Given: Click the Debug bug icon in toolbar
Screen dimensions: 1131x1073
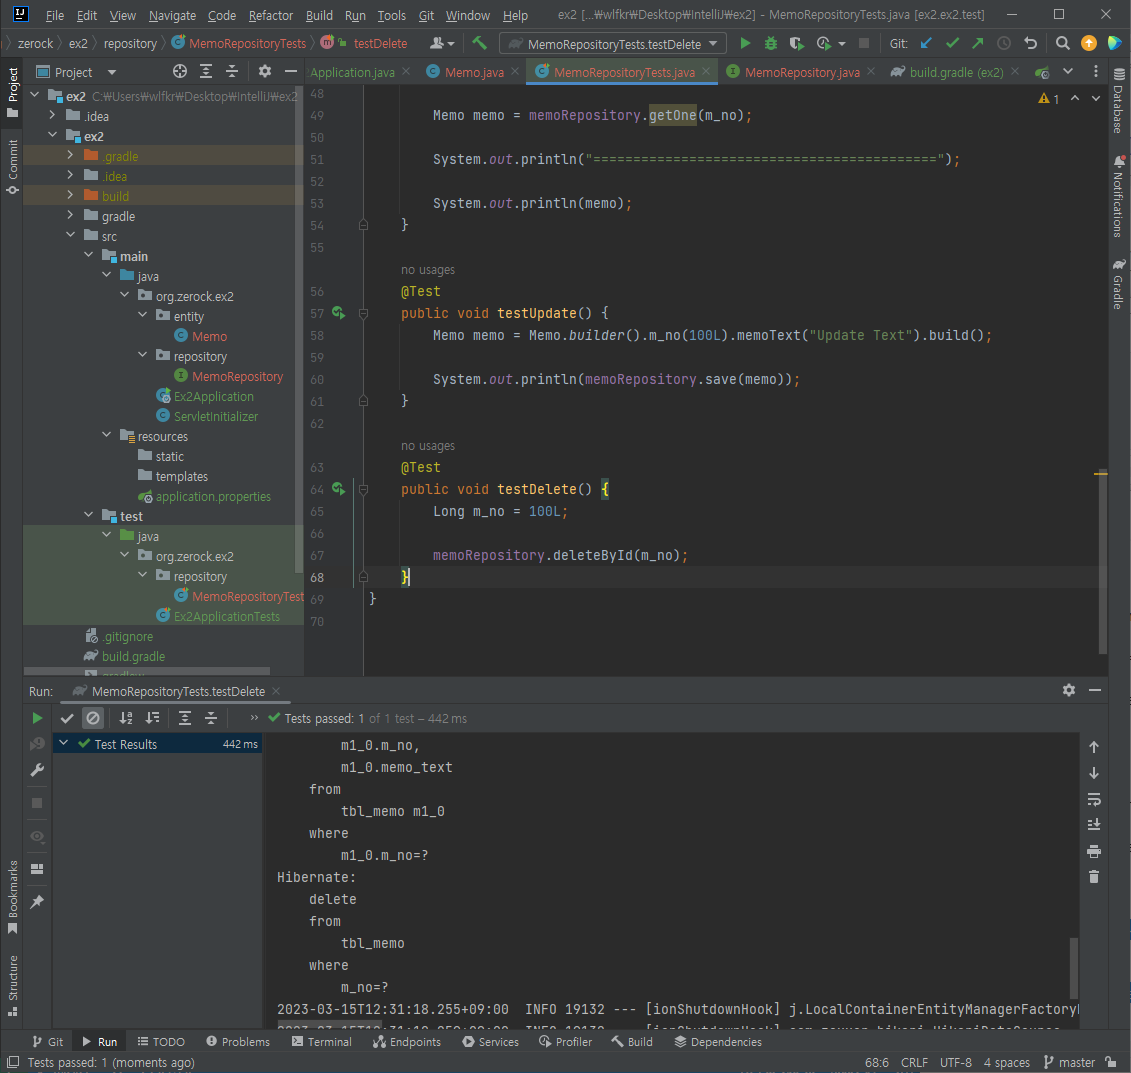Looking at the screenshot, I should 770,43.
